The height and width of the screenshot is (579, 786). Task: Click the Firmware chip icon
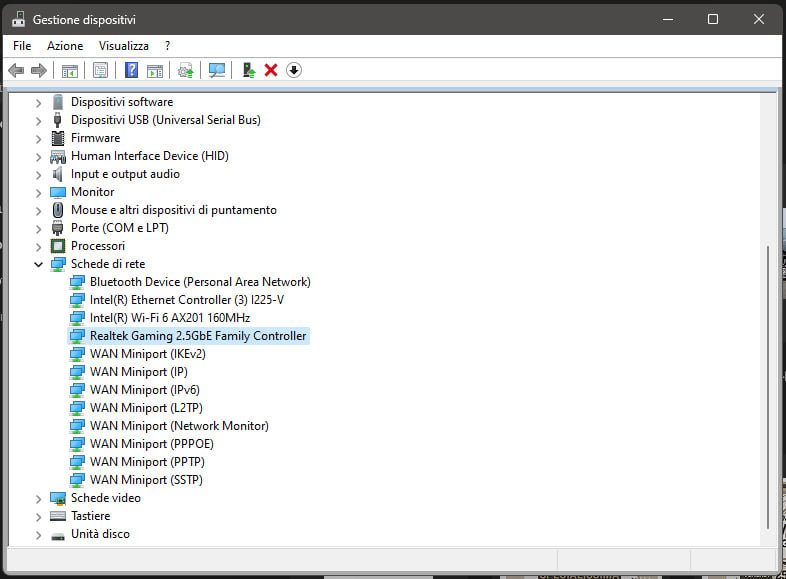58,138
